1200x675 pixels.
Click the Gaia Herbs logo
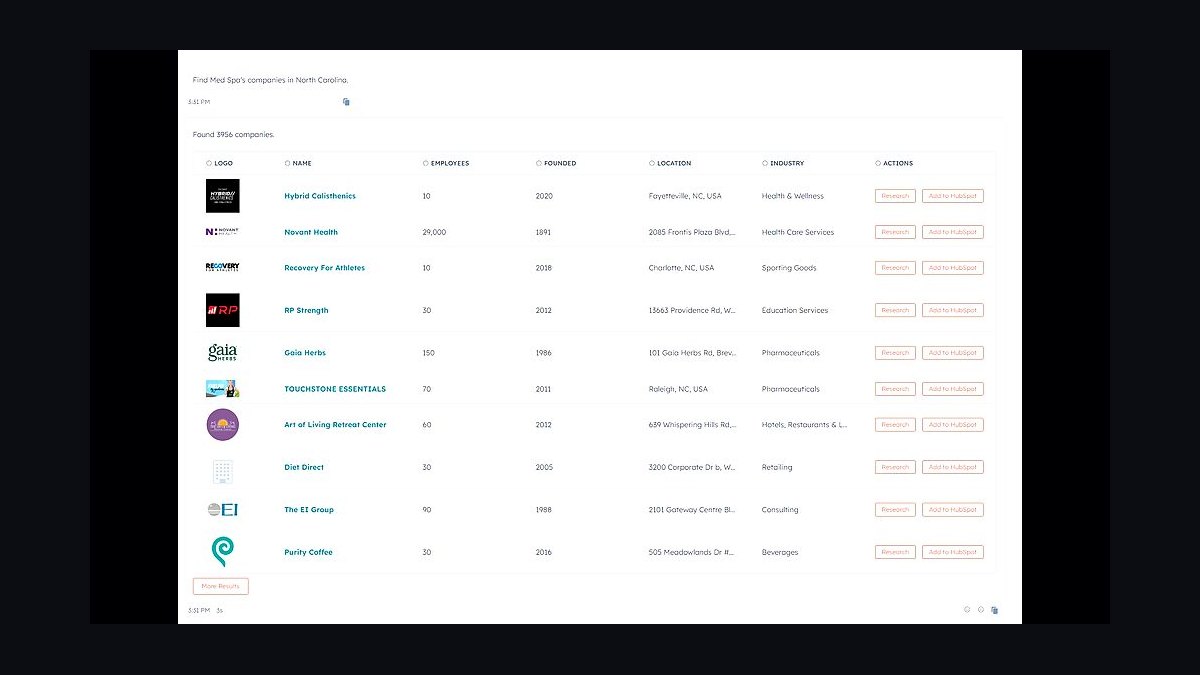[x=223, y=353]
